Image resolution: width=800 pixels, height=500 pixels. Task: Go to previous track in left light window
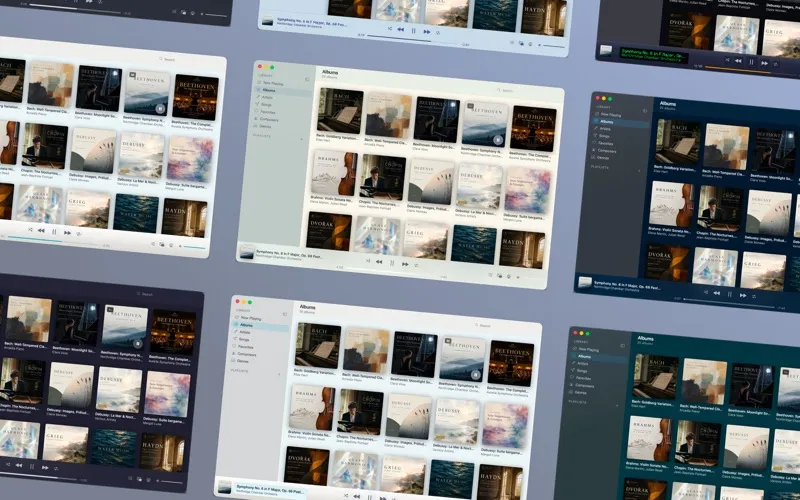(41, 231)
